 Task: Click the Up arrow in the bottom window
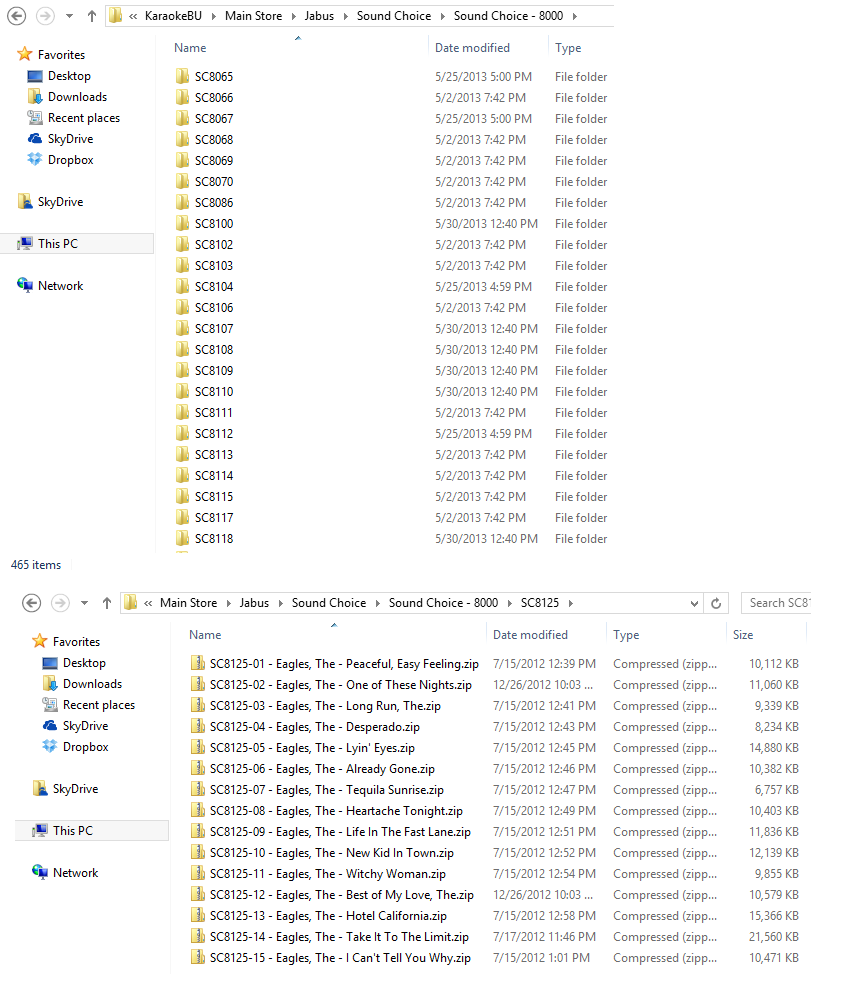107,603
